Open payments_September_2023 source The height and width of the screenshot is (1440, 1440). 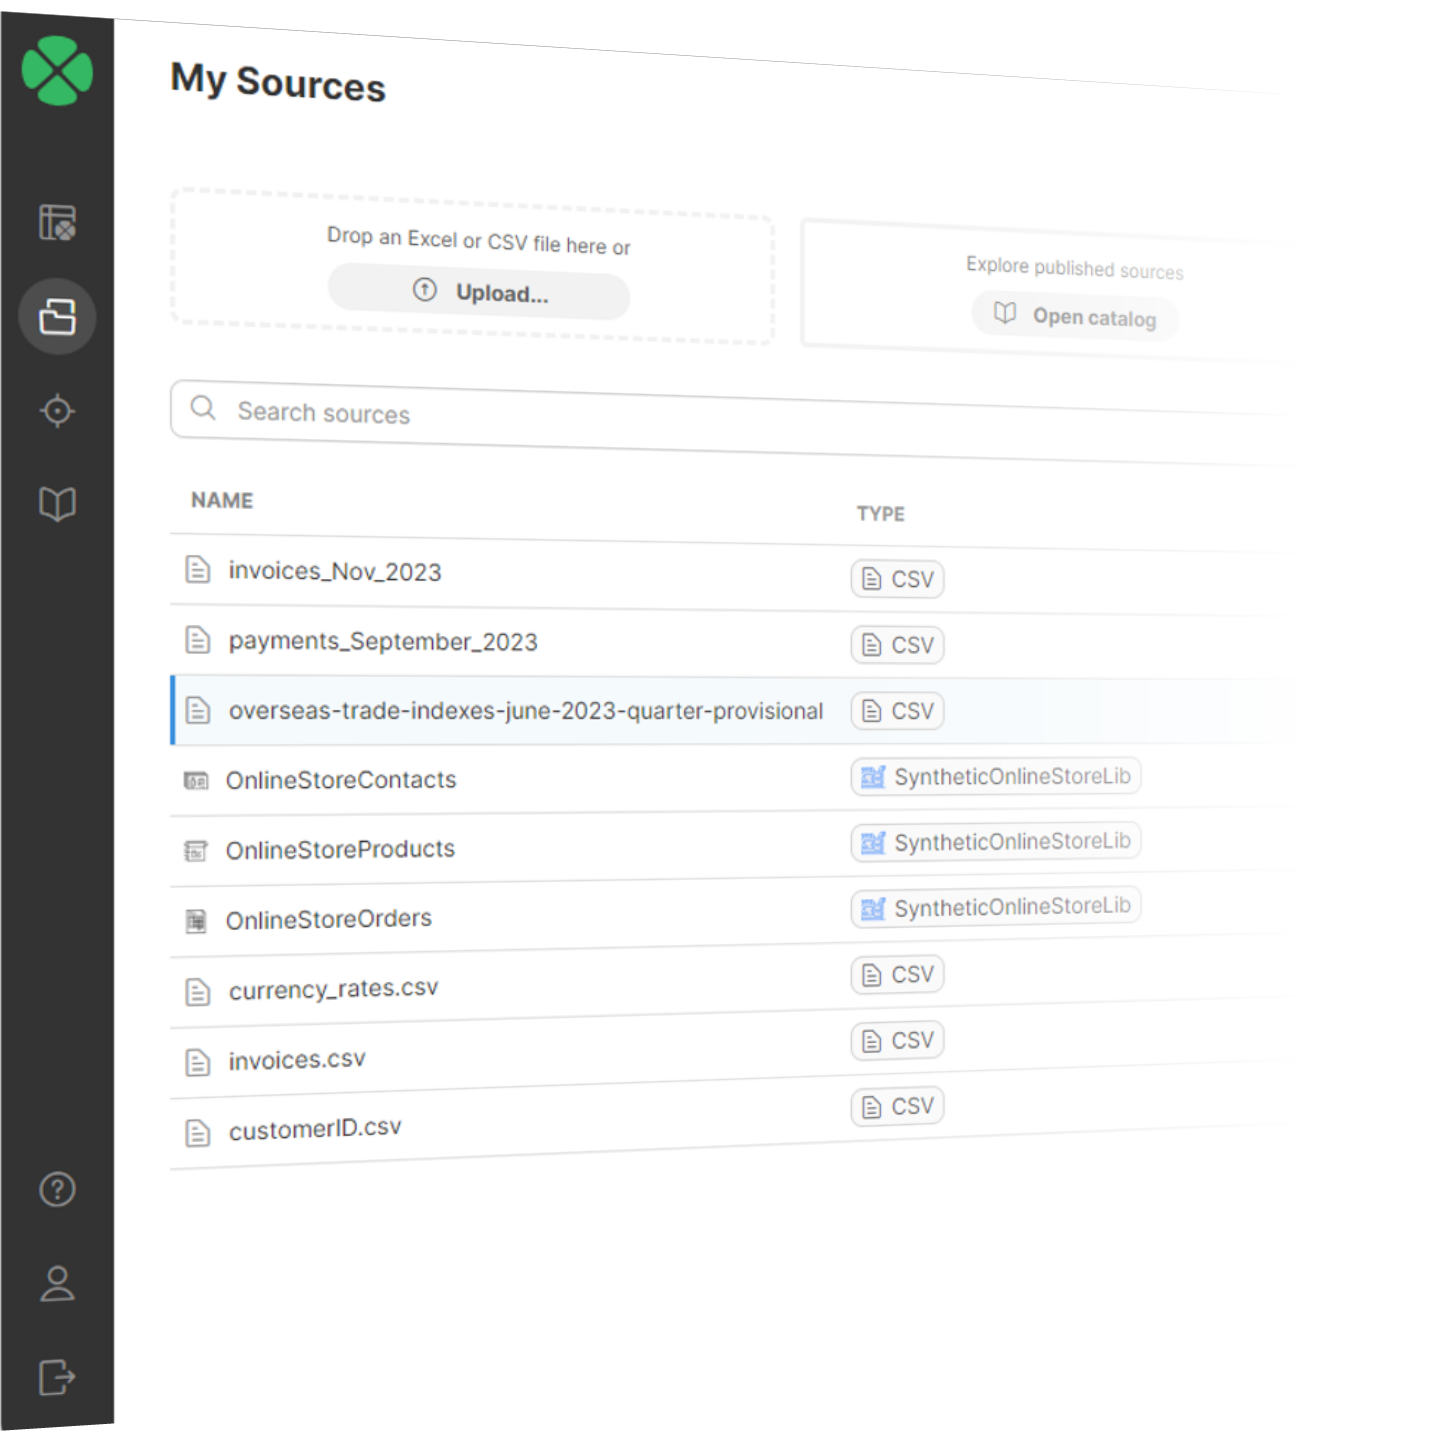click(x=383, y=642)
